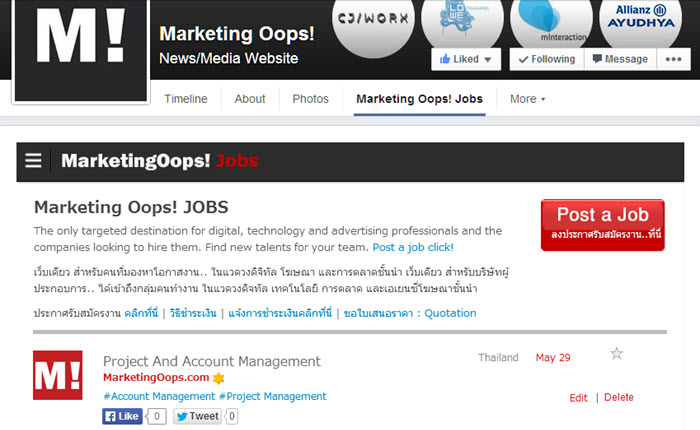Click the 'แจ้งการชำระเงินคลิกที่นี่' link

point(280,313)
